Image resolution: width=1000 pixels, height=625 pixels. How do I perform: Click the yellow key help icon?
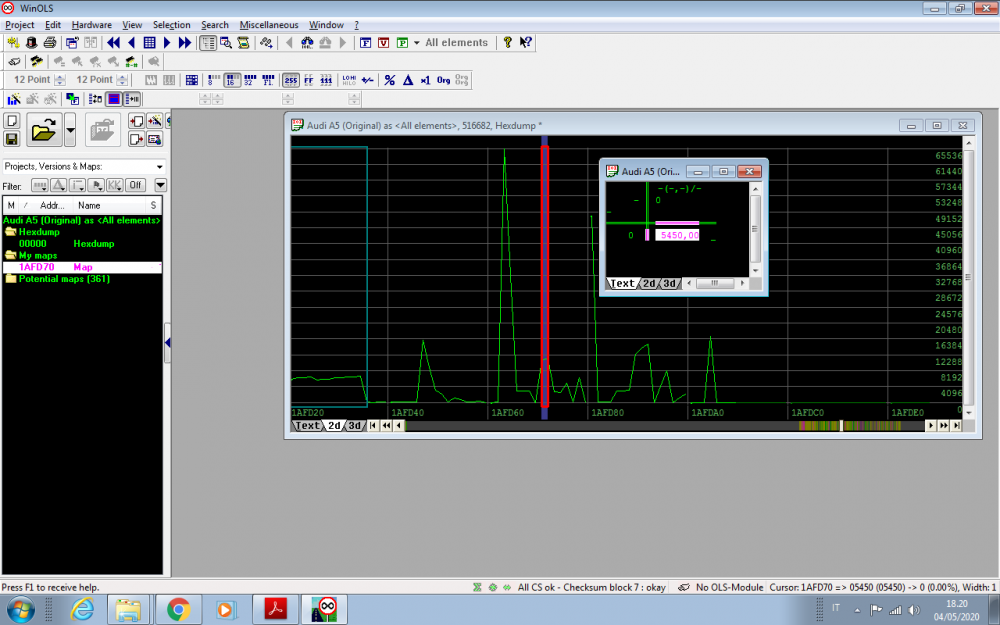(508, 42)
